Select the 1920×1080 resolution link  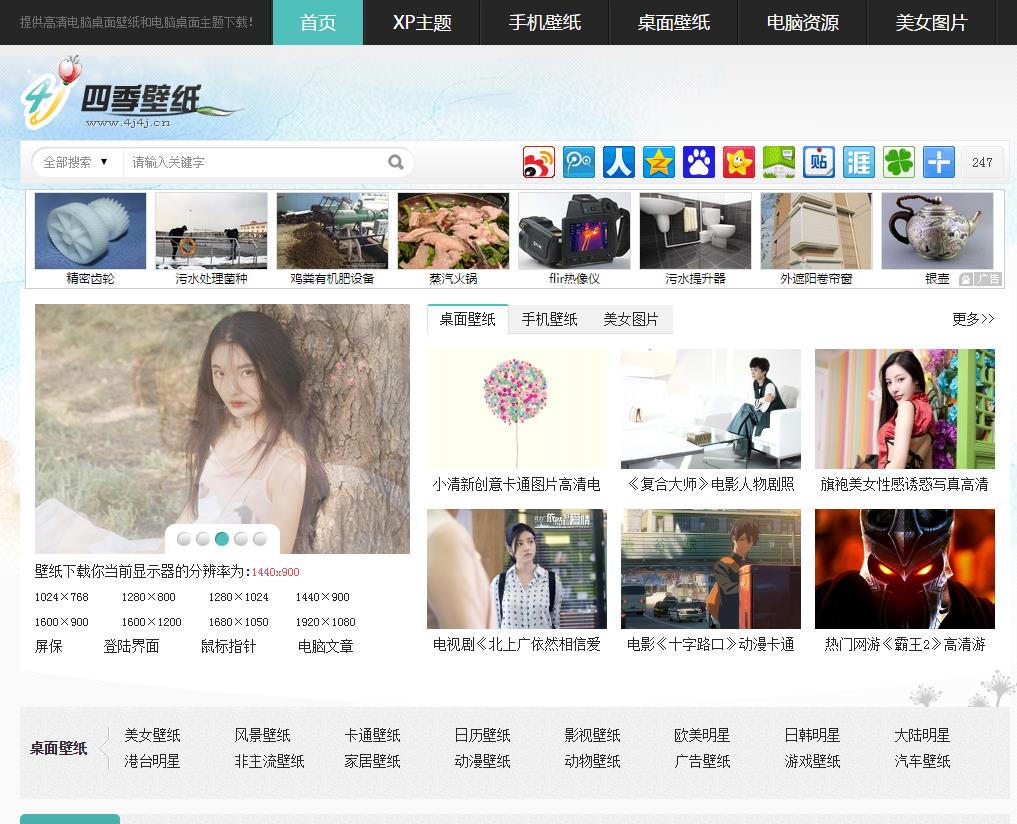click(x=326, y=622)
